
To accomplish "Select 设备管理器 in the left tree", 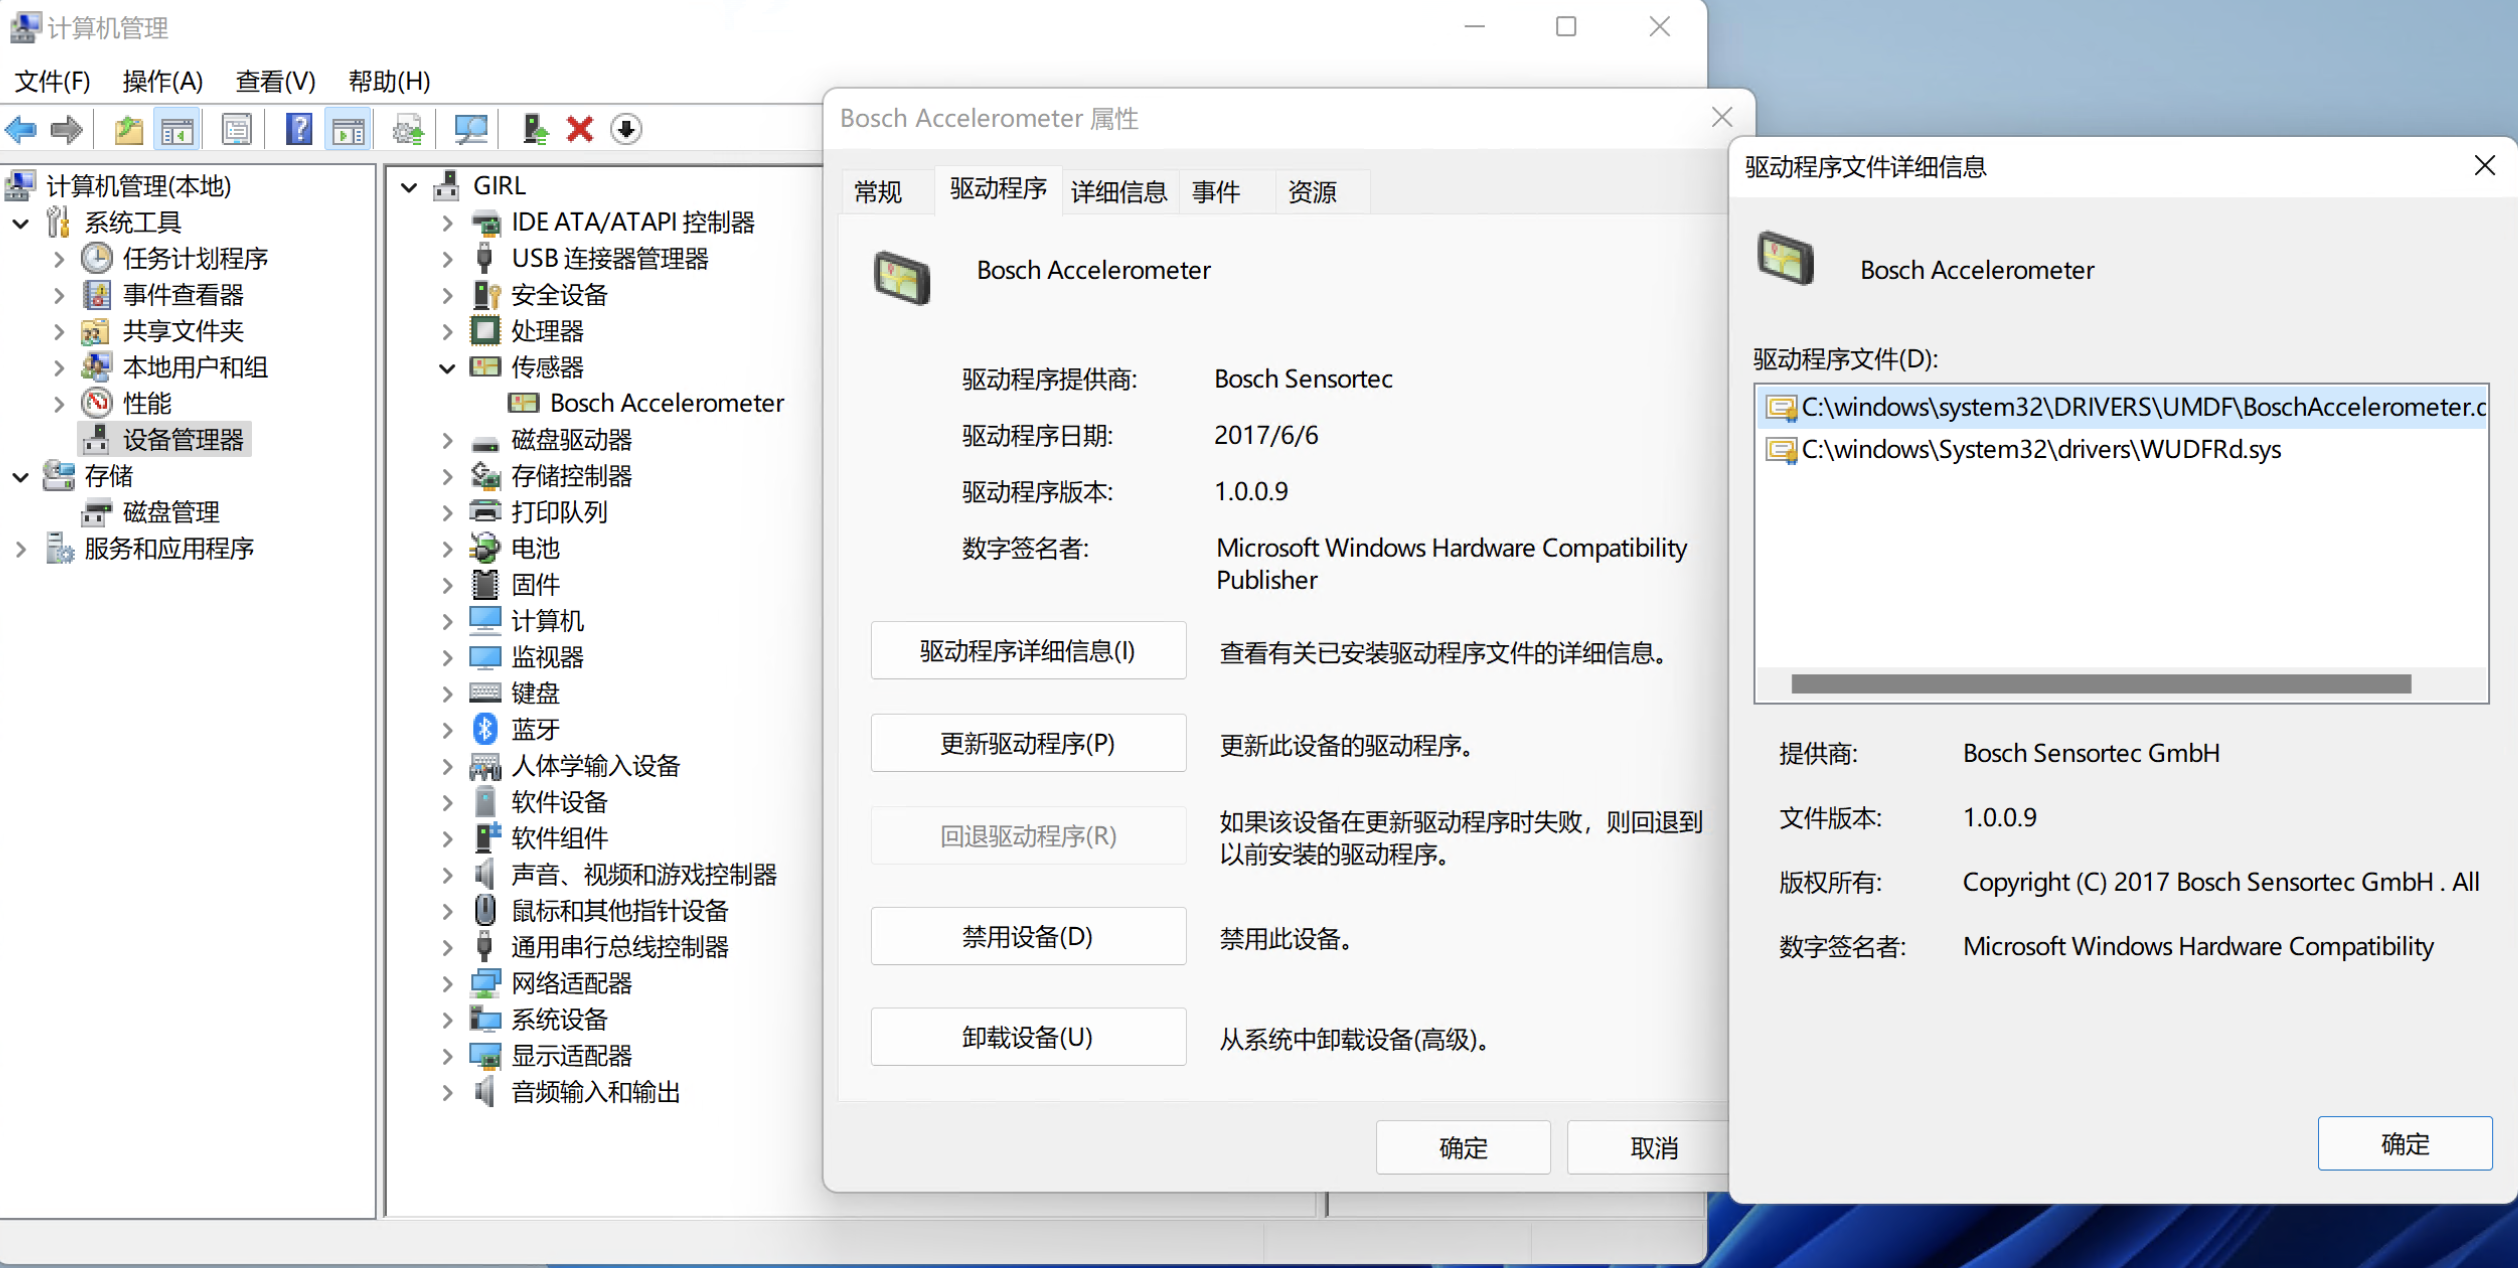I will pyautogui.click(x=182, y=440).
